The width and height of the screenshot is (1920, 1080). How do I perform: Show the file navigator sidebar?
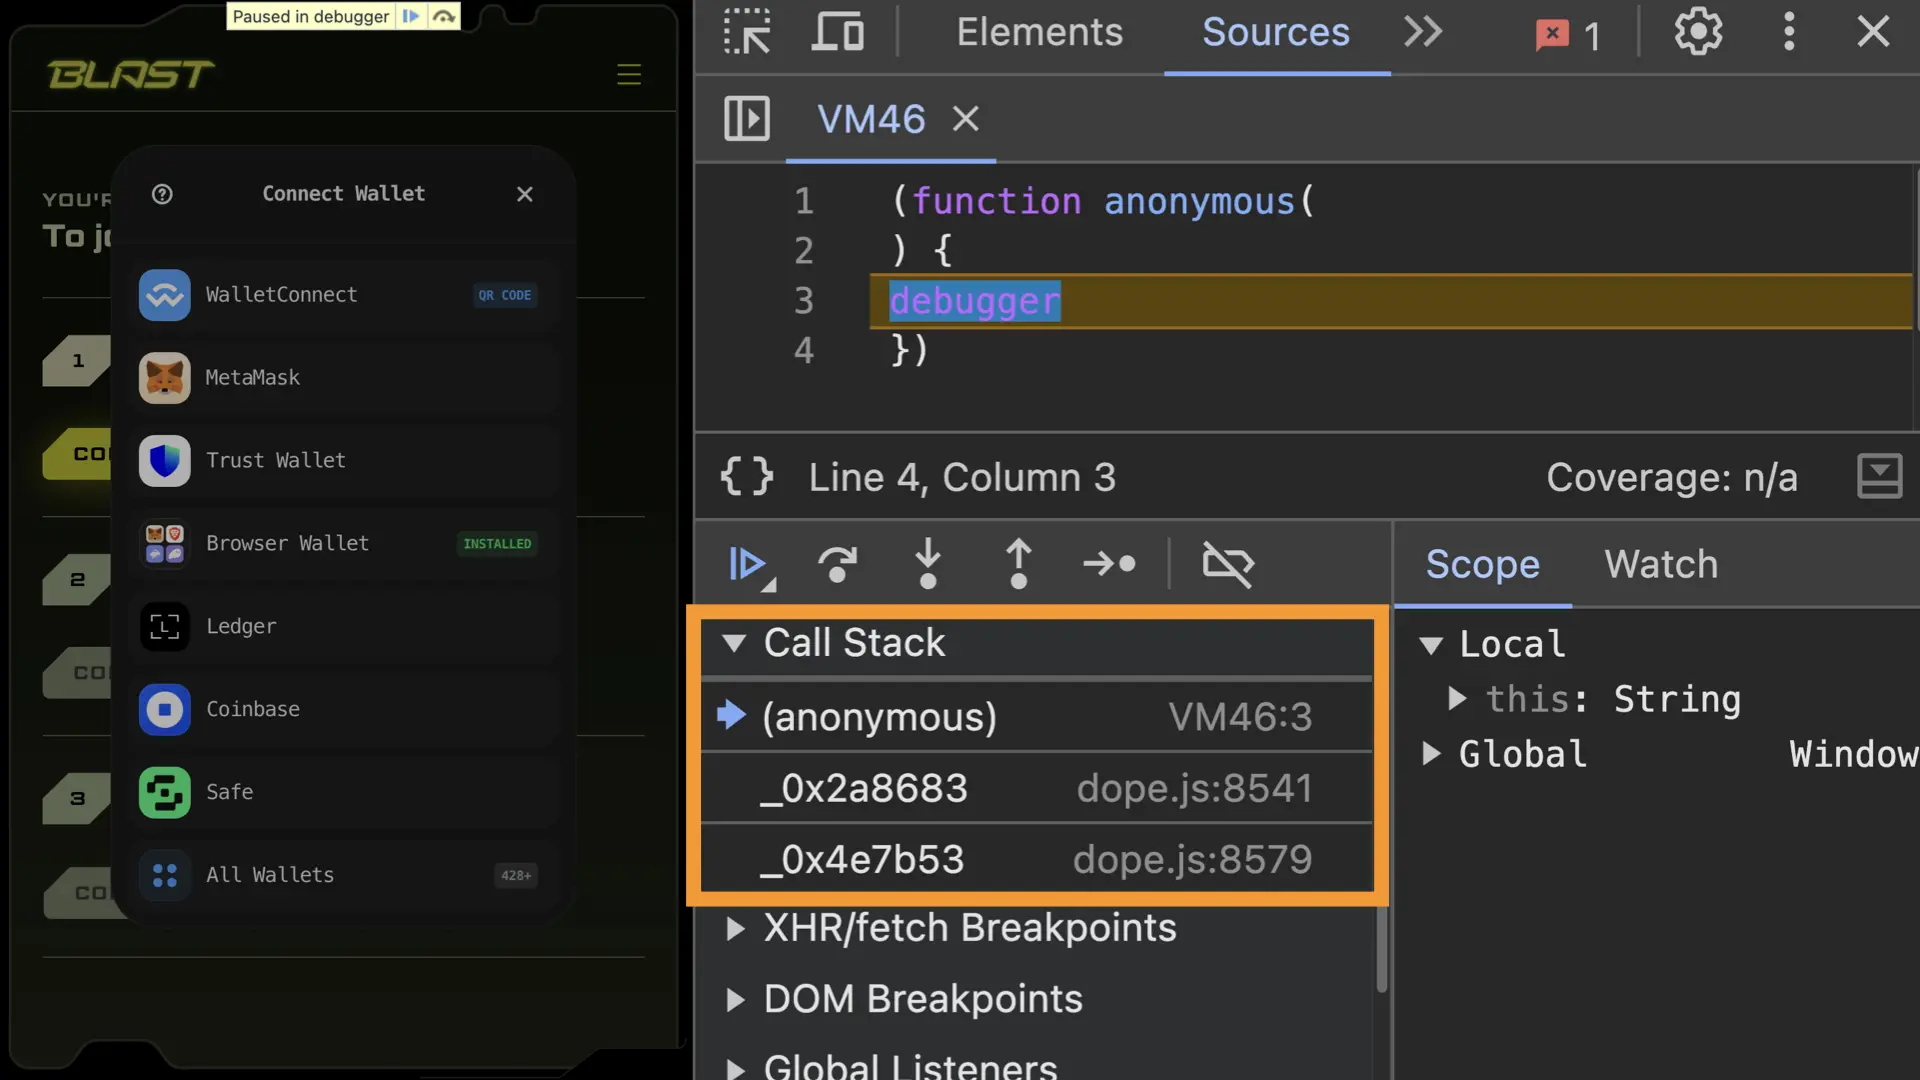coord(747,119)
